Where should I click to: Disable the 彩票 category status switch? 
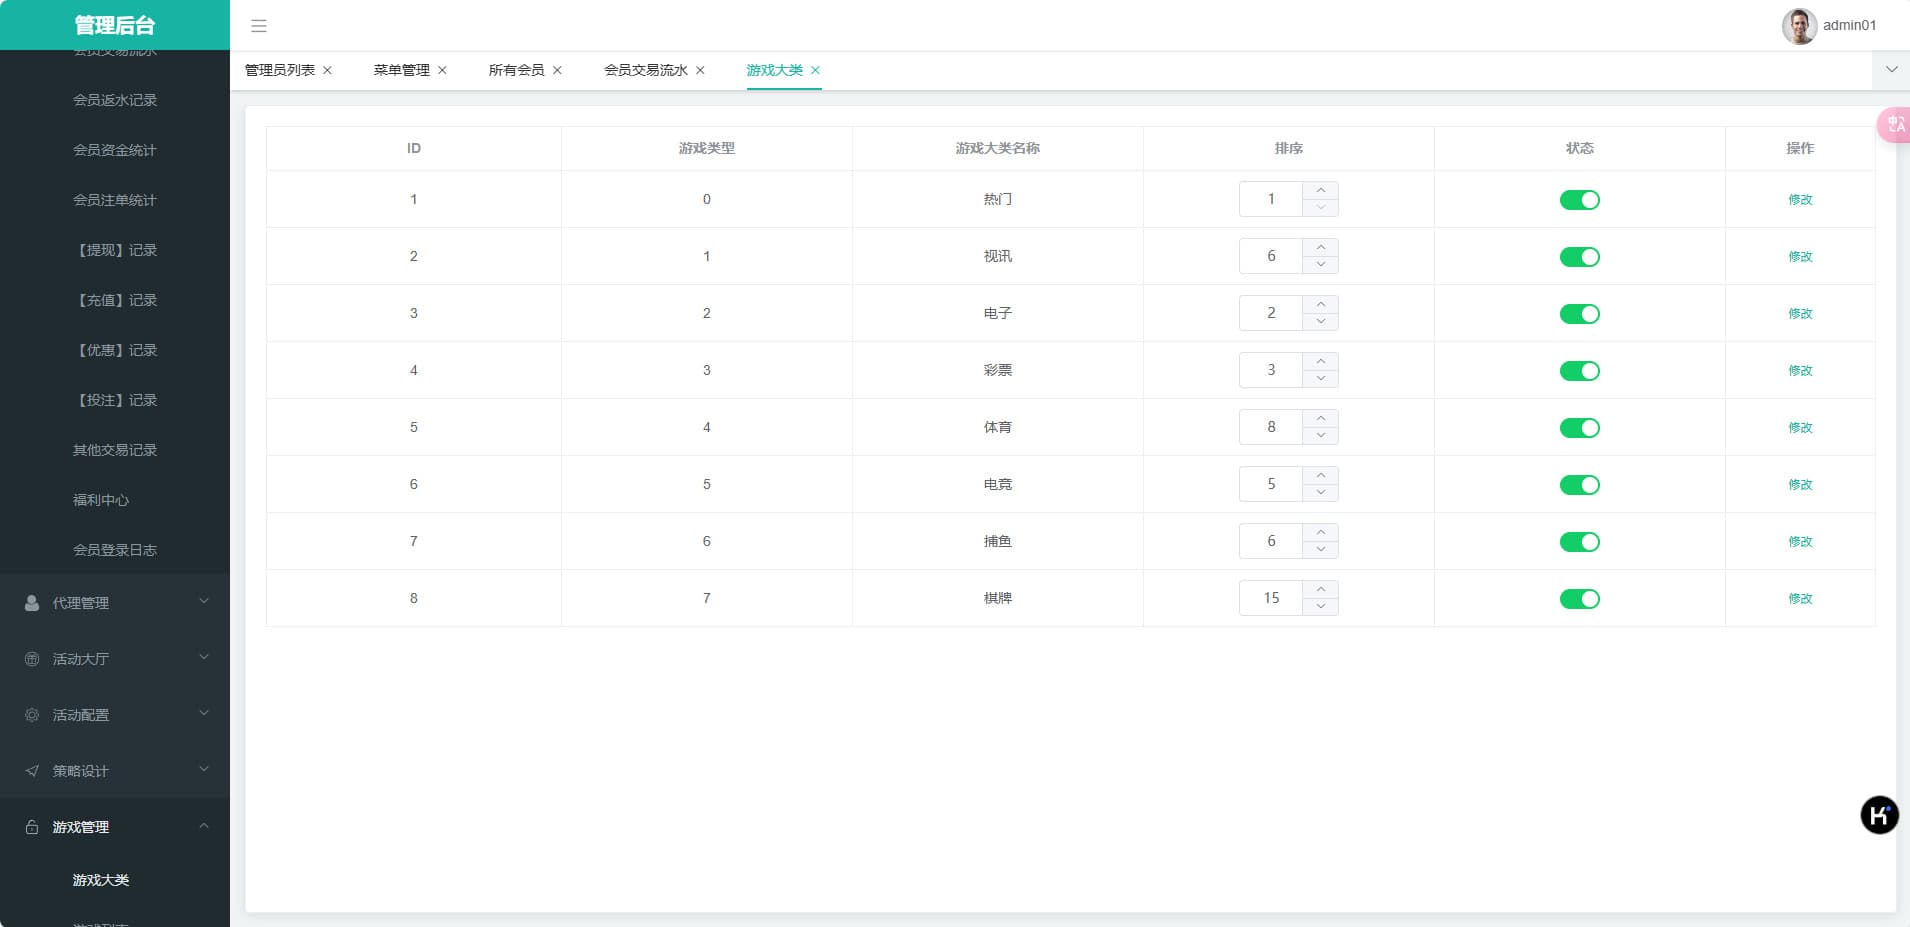1579,371
